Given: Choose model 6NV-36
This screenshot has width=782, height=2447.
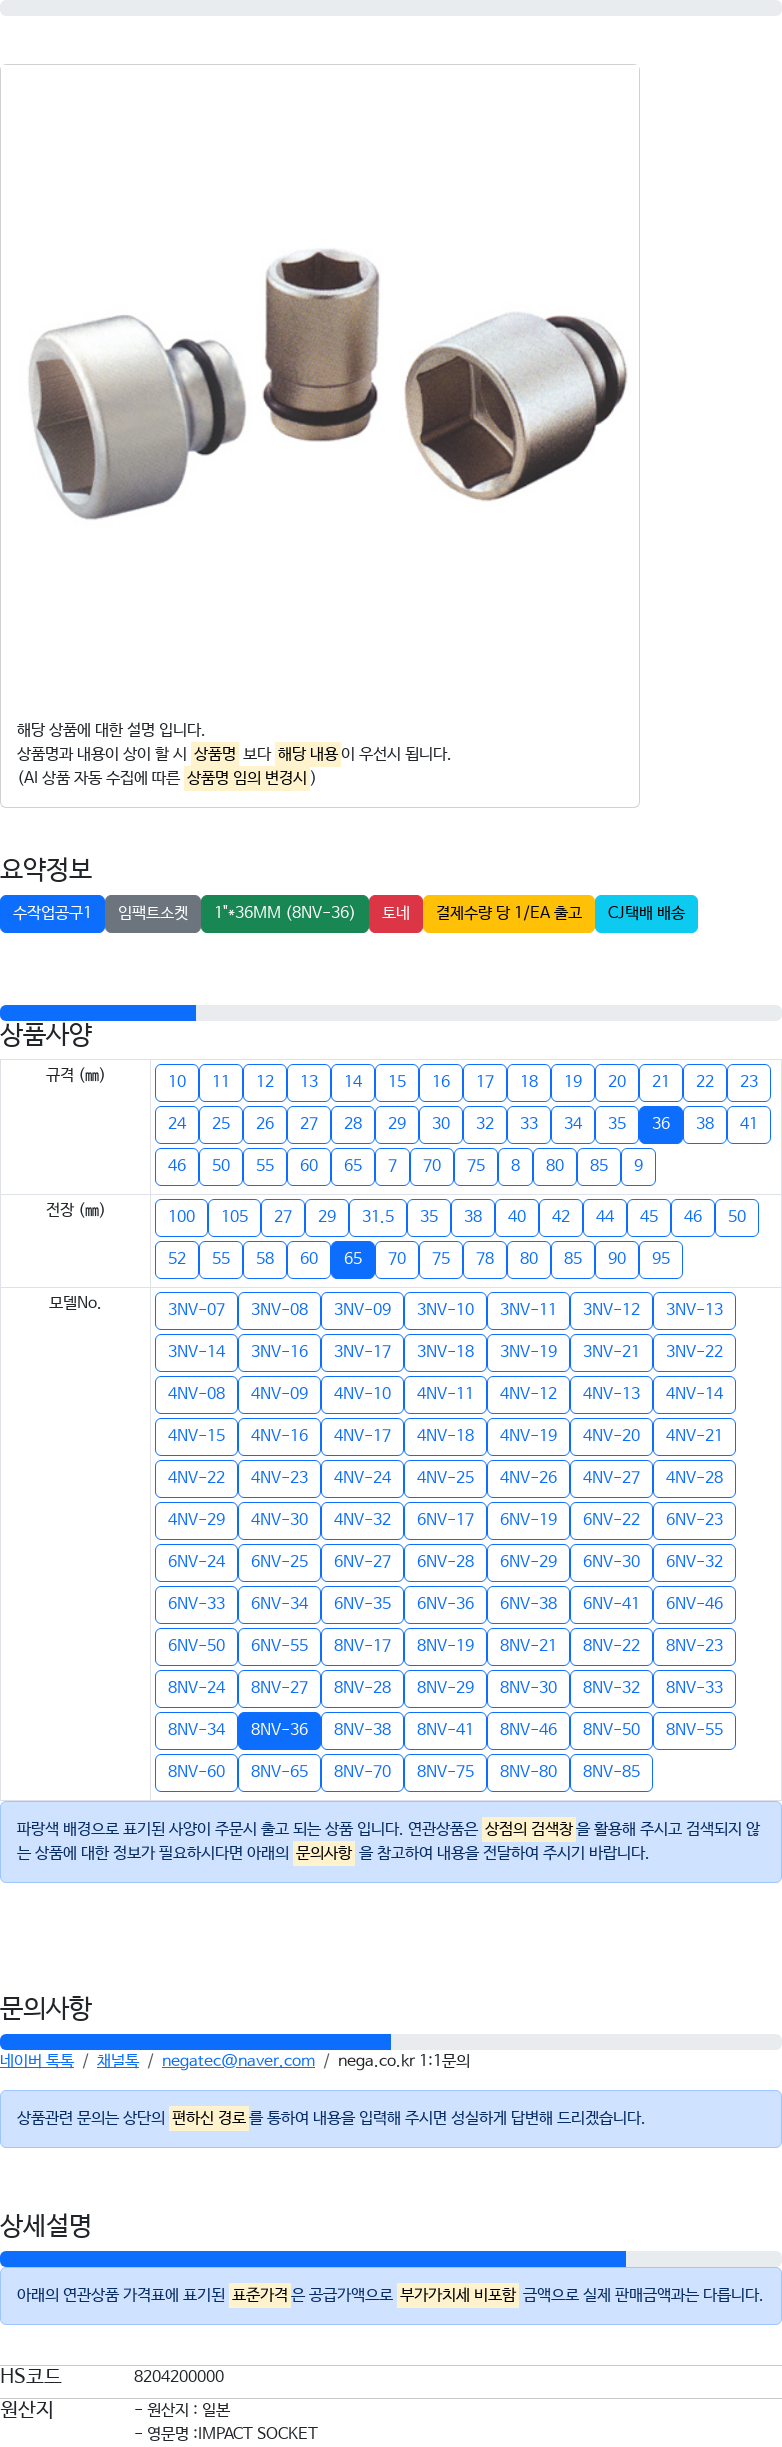Looking at the screenshot, I should tap(445, 1604).
